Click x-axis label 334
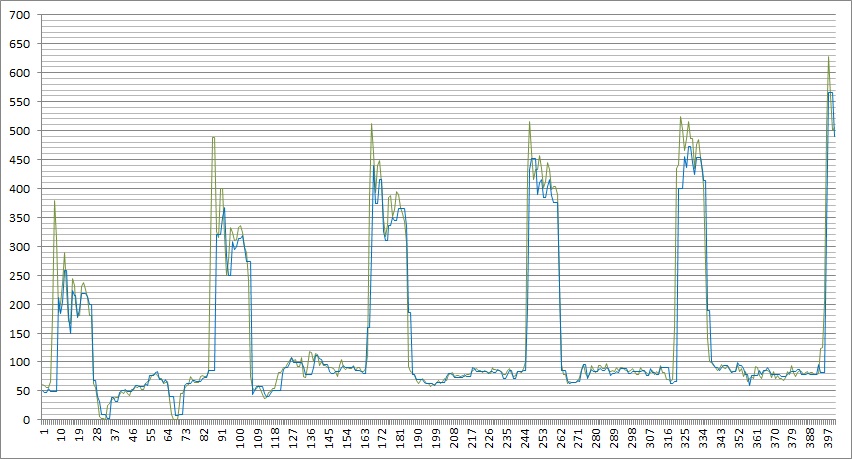Image resolution: width=852 pixels, height=459 pixels. (704, 438)
